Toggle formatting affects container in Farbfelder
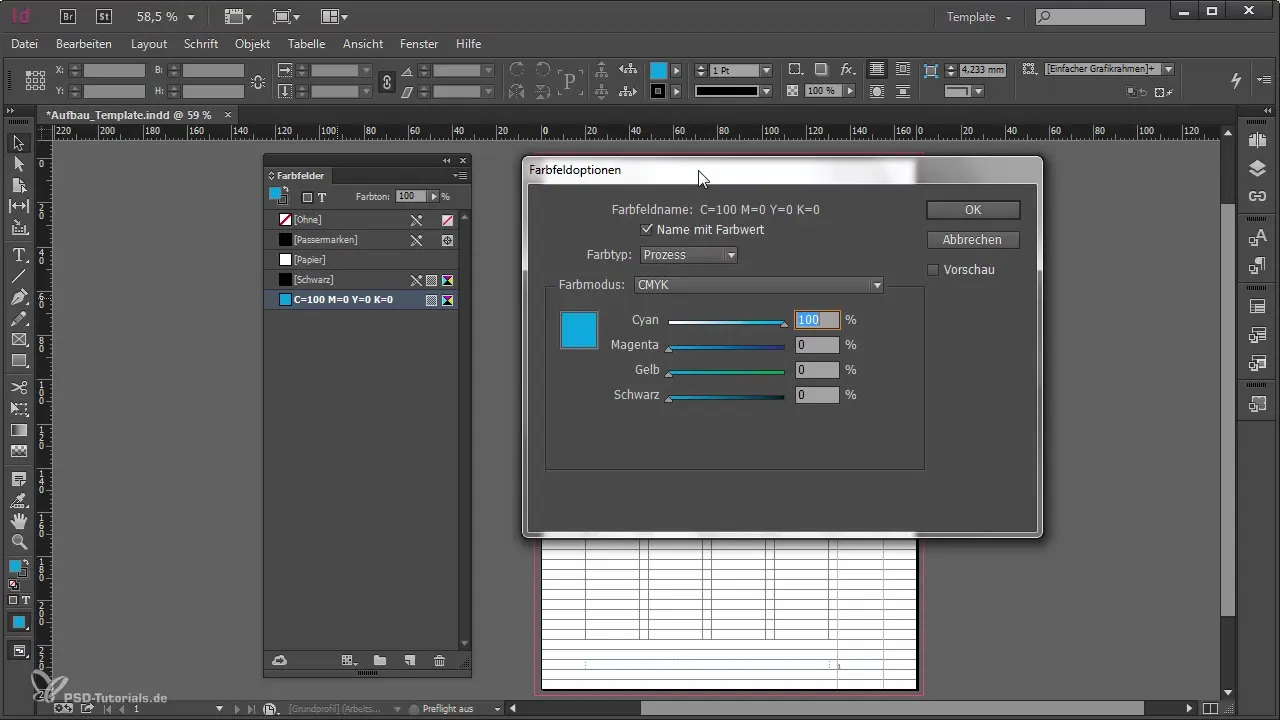Image resolution: width=1280 pixels, height=720 pixels. pos(307,197)
